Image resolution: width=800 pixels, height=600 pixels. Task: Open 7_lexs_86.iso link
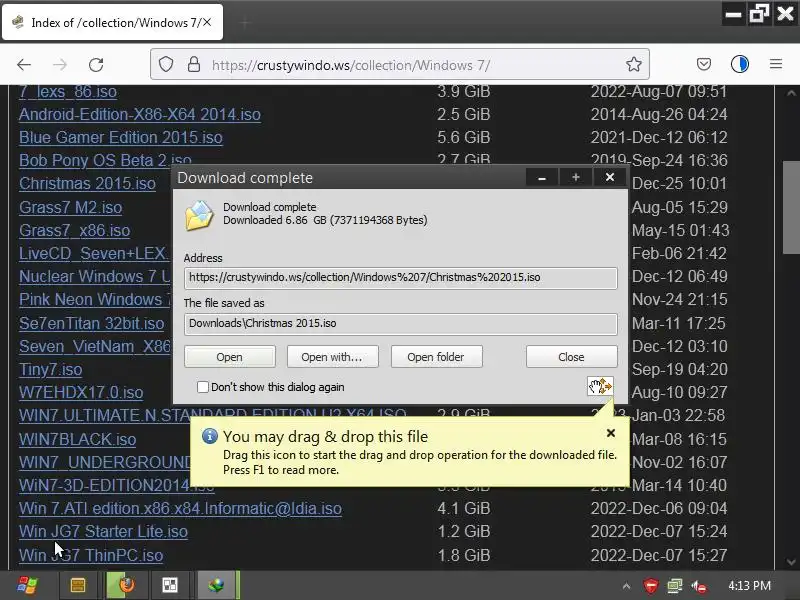point(68,92)
